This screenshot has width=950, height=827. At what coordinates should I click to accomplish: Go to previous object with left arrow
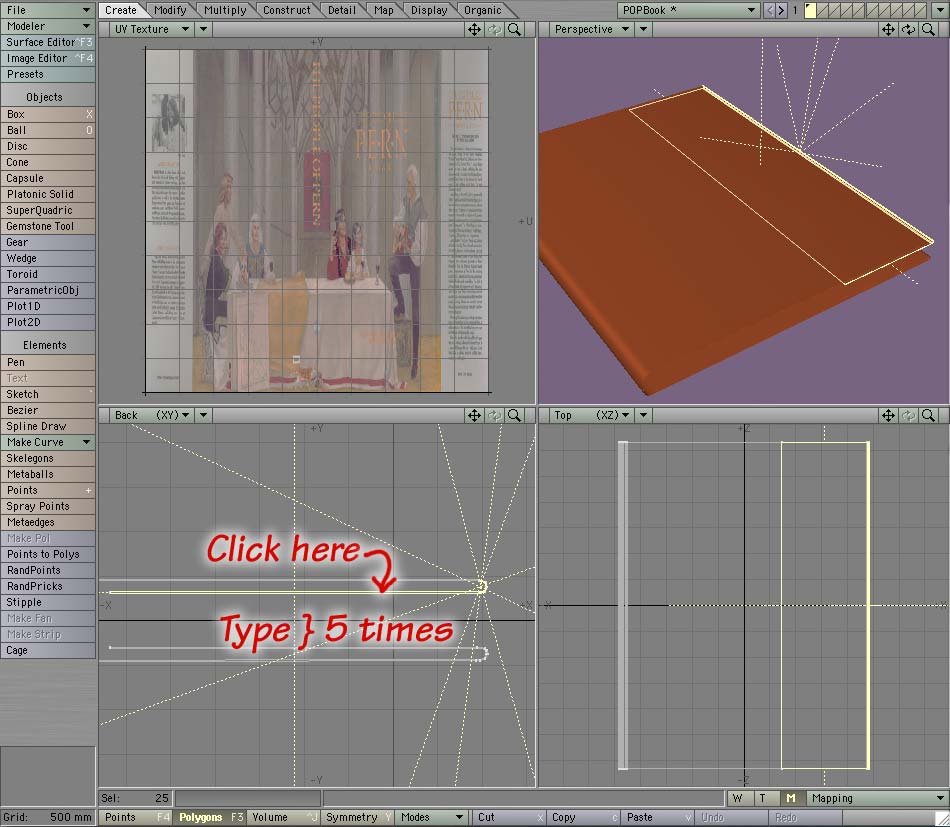click(769, 10)
